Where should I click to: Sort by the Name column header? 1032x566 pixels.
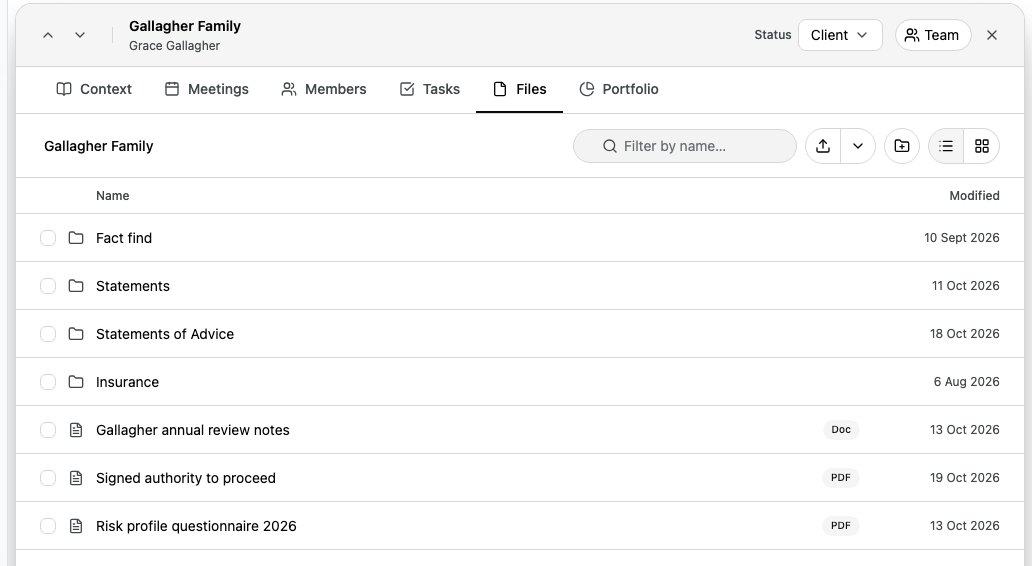(x=113, y=195)
